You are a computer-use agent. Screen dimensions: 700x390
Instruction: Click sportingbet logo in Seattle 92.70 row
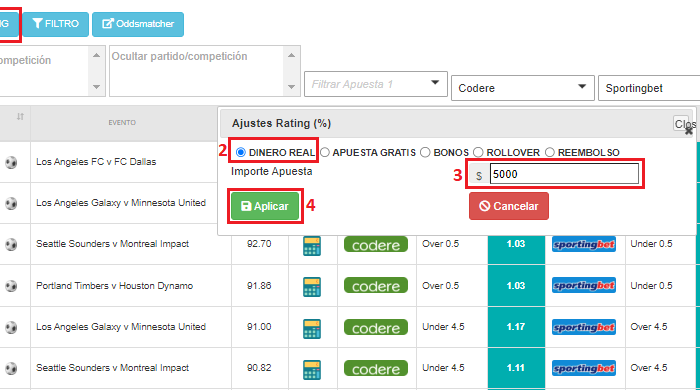[x=584, y=244]
